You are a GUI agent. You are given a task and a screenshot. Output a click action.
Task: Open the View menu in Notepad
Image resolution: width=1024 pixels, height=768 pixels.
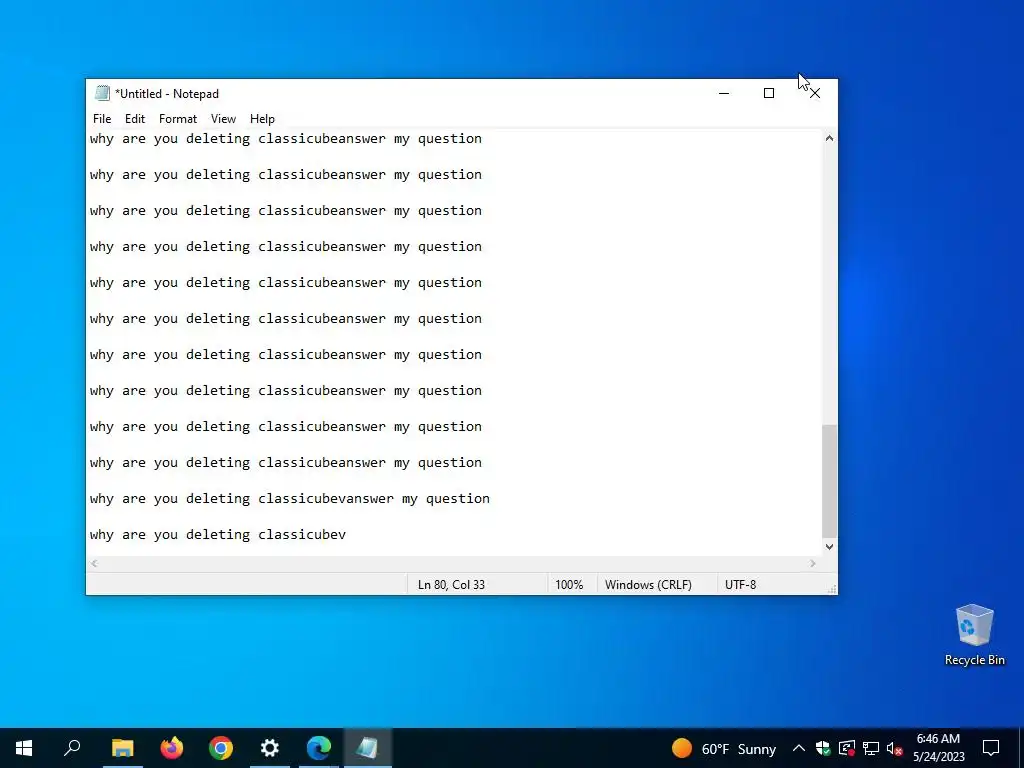click(223, 119)
